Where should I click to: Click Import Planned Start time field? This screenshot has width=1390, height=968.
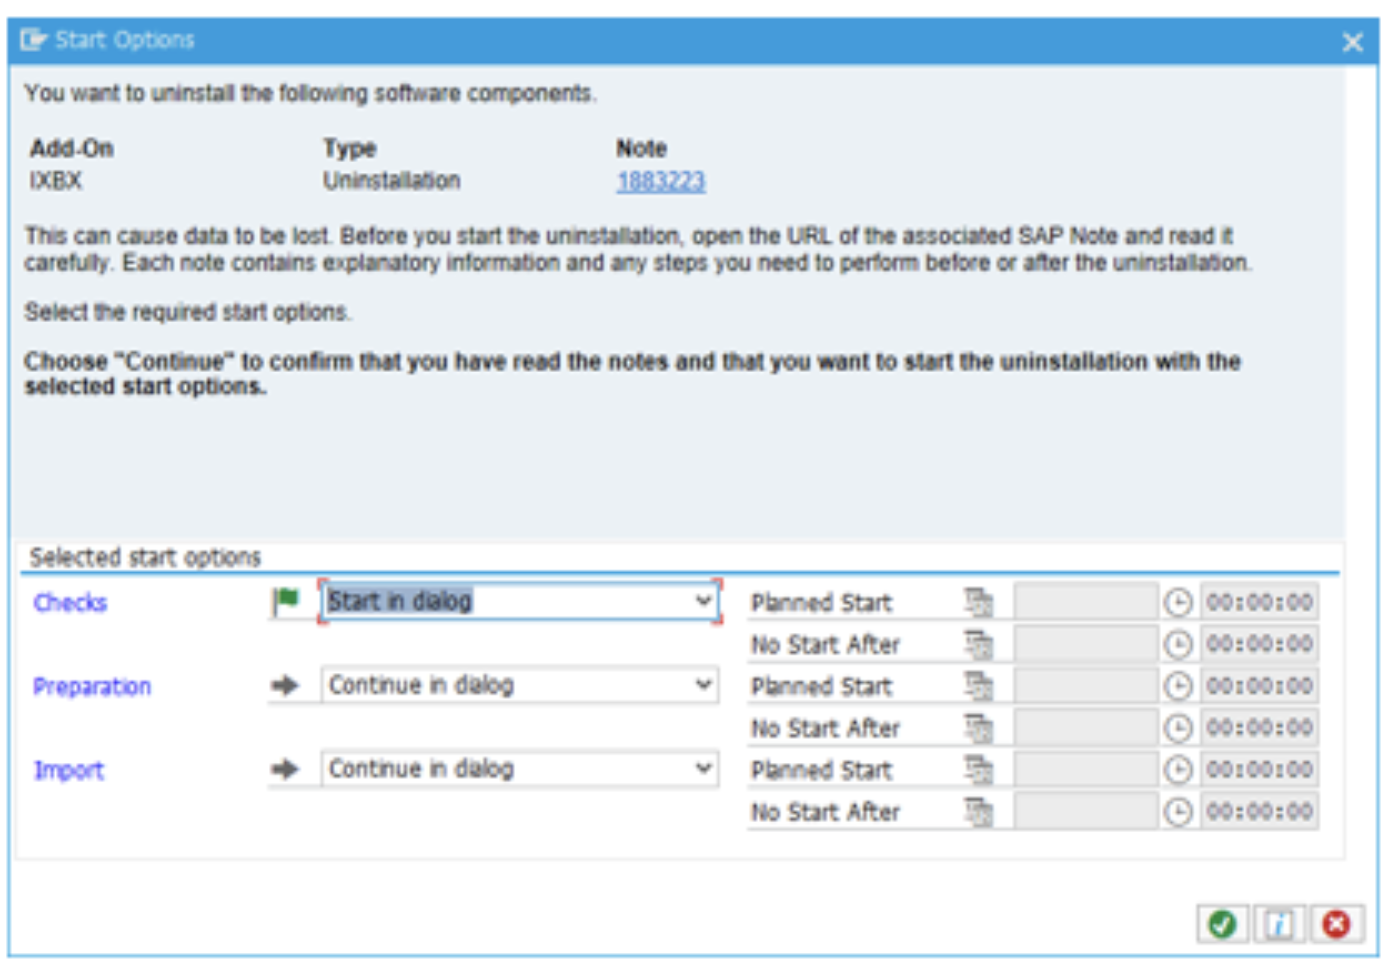coord(1259,770)
